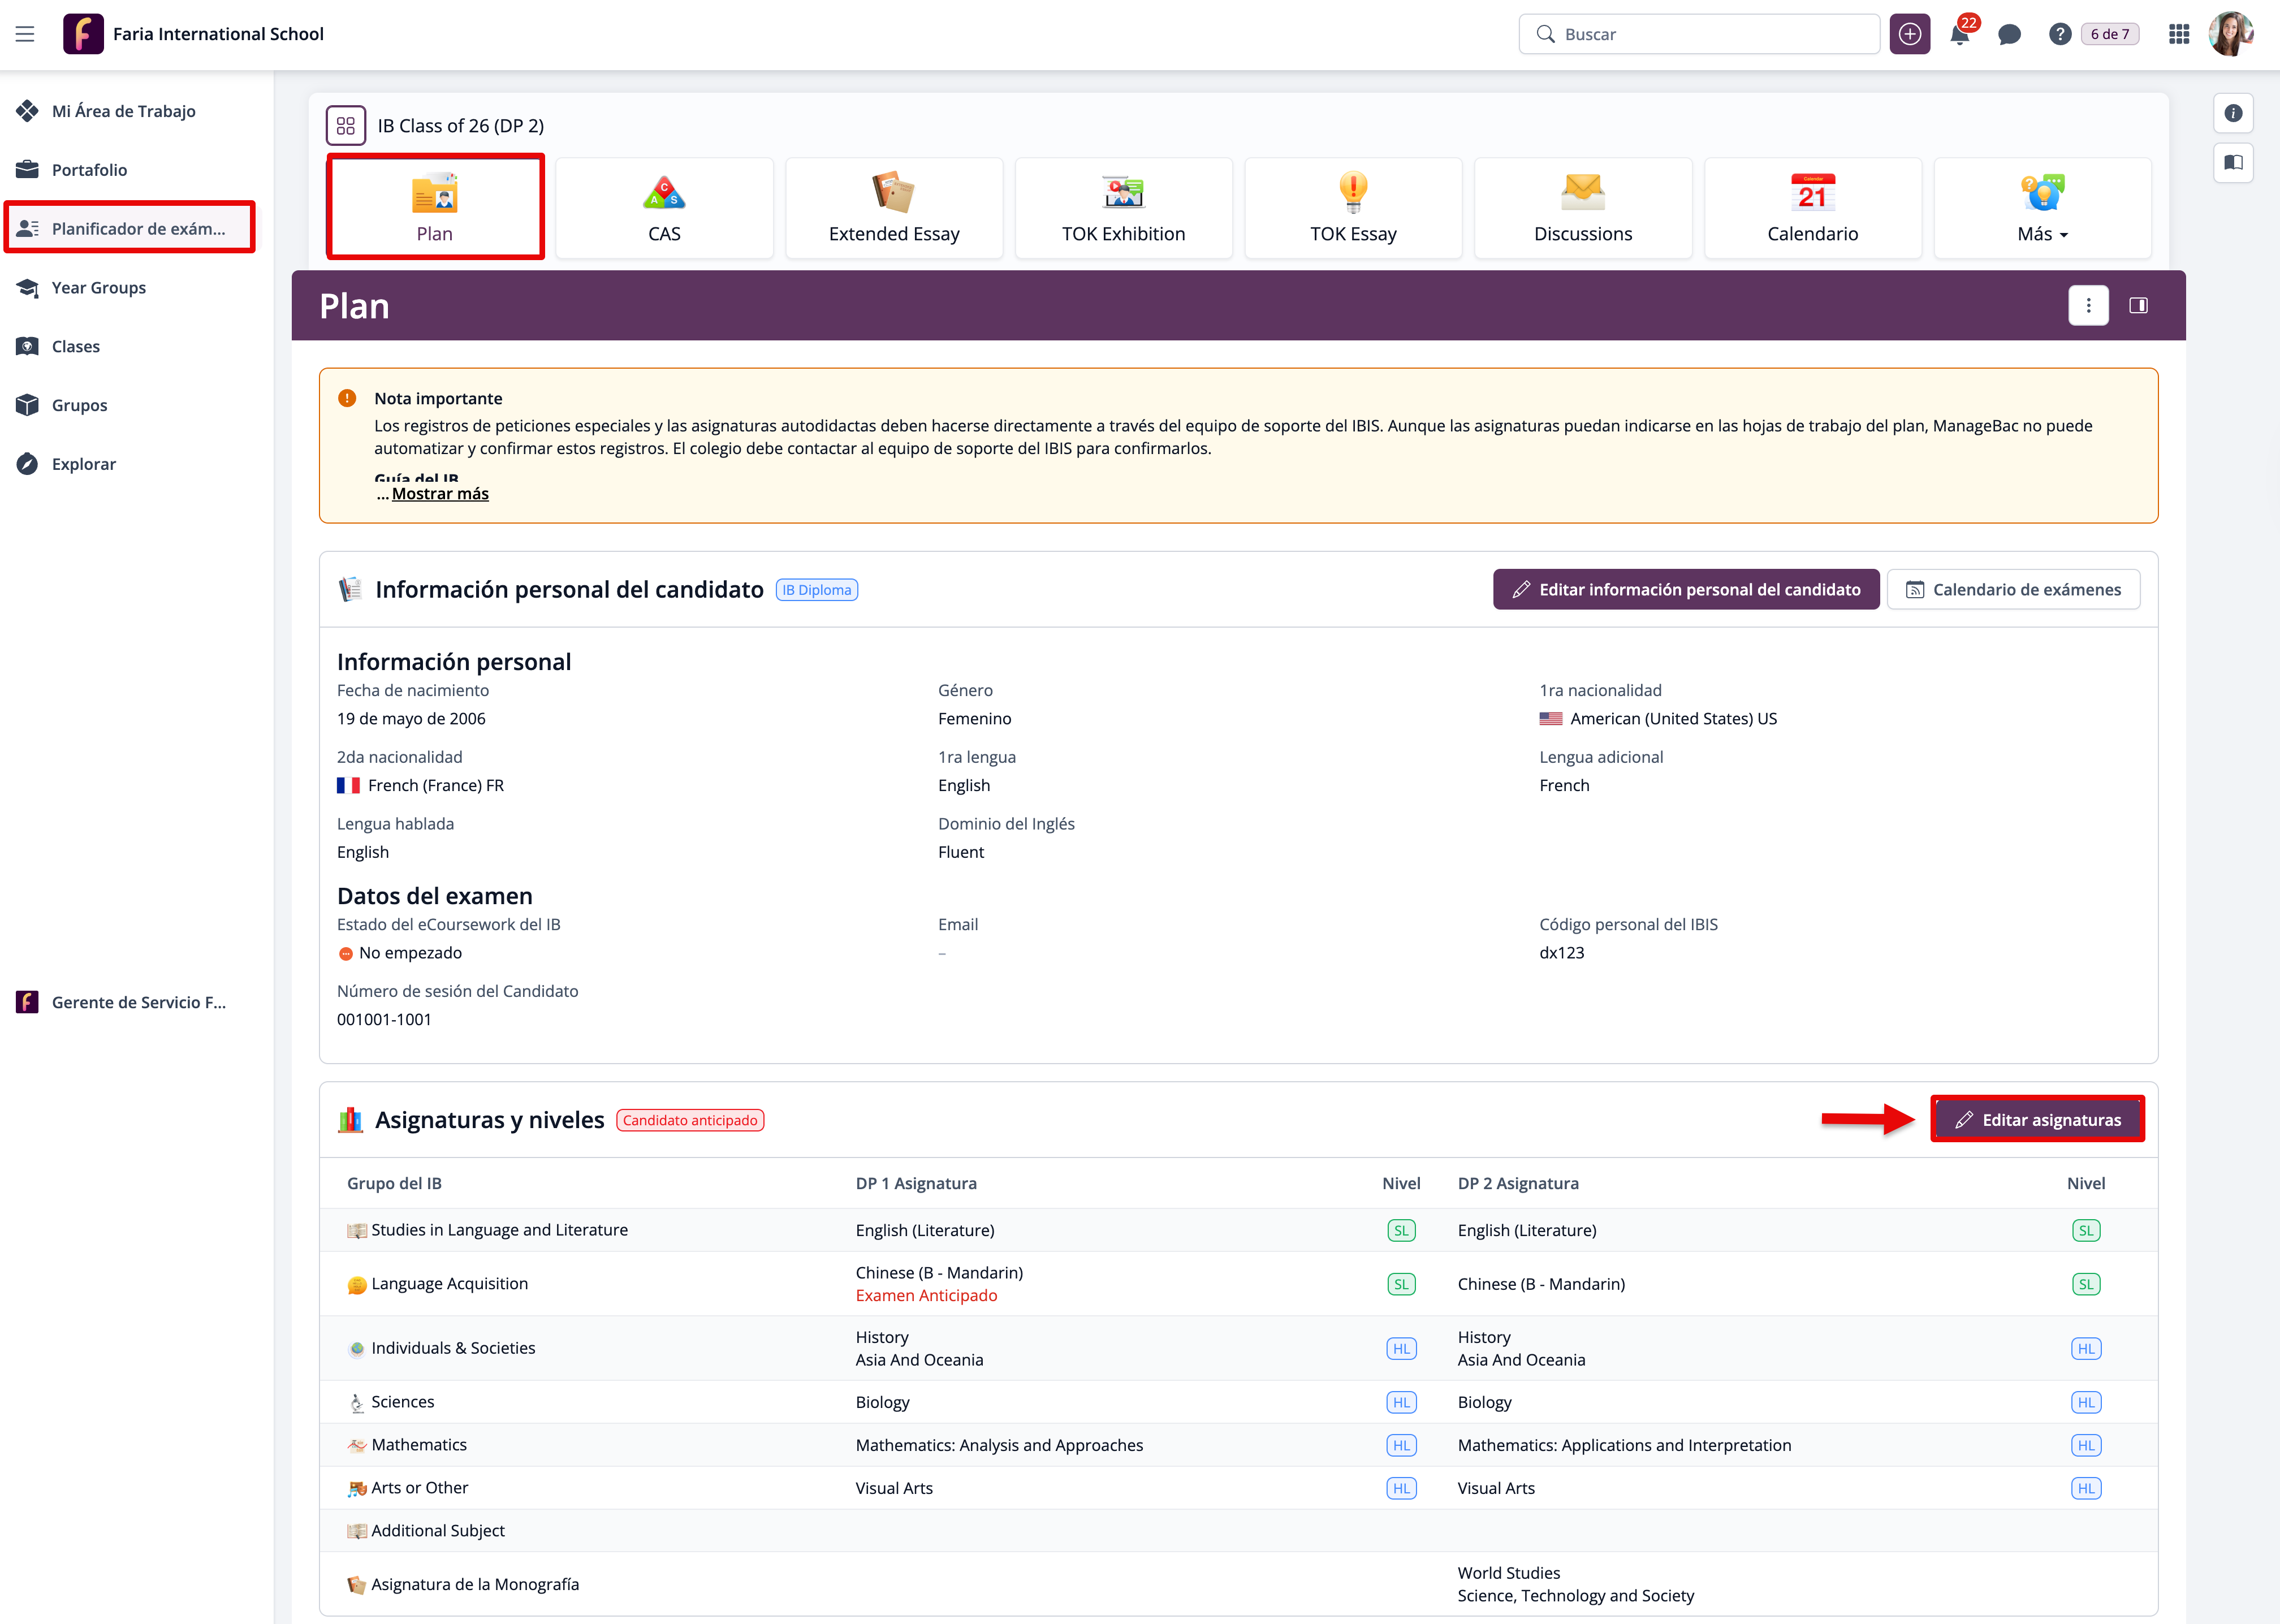Open the apps grid launcher icon
Viewport: 2280px width, 1624px height.
click(2179, 35)
